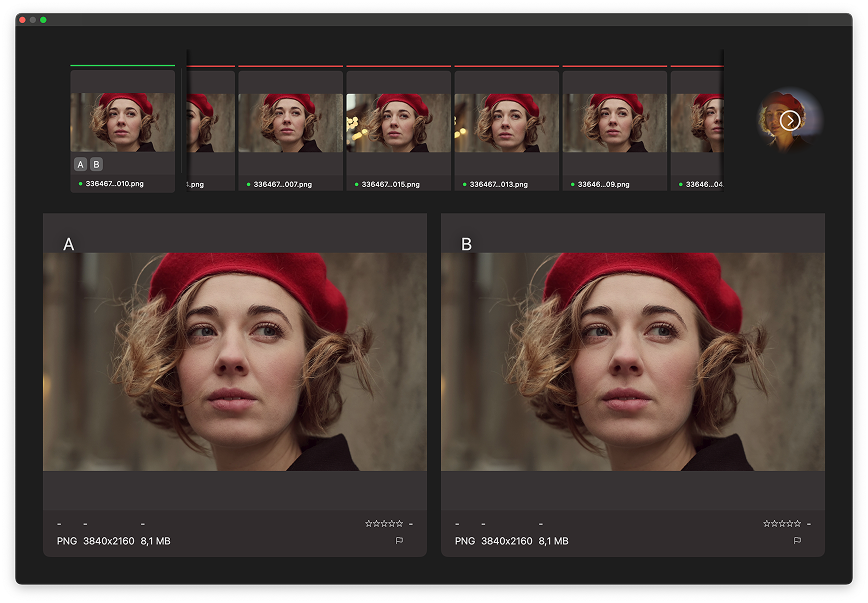Click the red close window button

click(23, 20)
